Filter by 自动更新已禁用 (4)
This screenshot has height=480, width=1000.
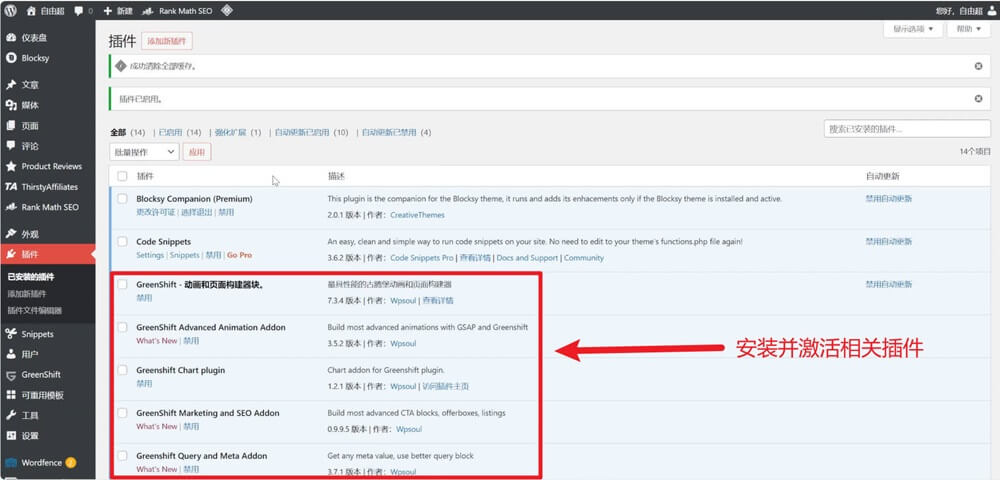(397, 133)
